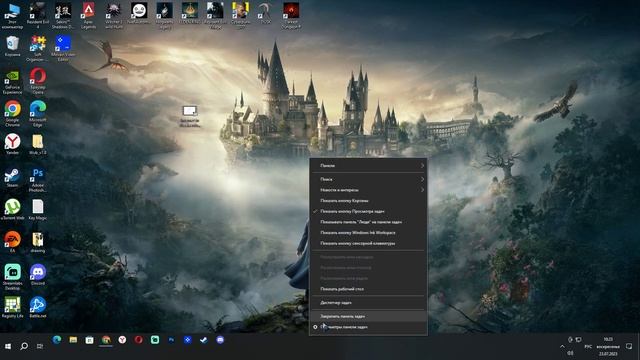The width and height of the screenshot is (640, 360).
Task: Open Movavi editor from the taskbar
Action: (187, 340)
